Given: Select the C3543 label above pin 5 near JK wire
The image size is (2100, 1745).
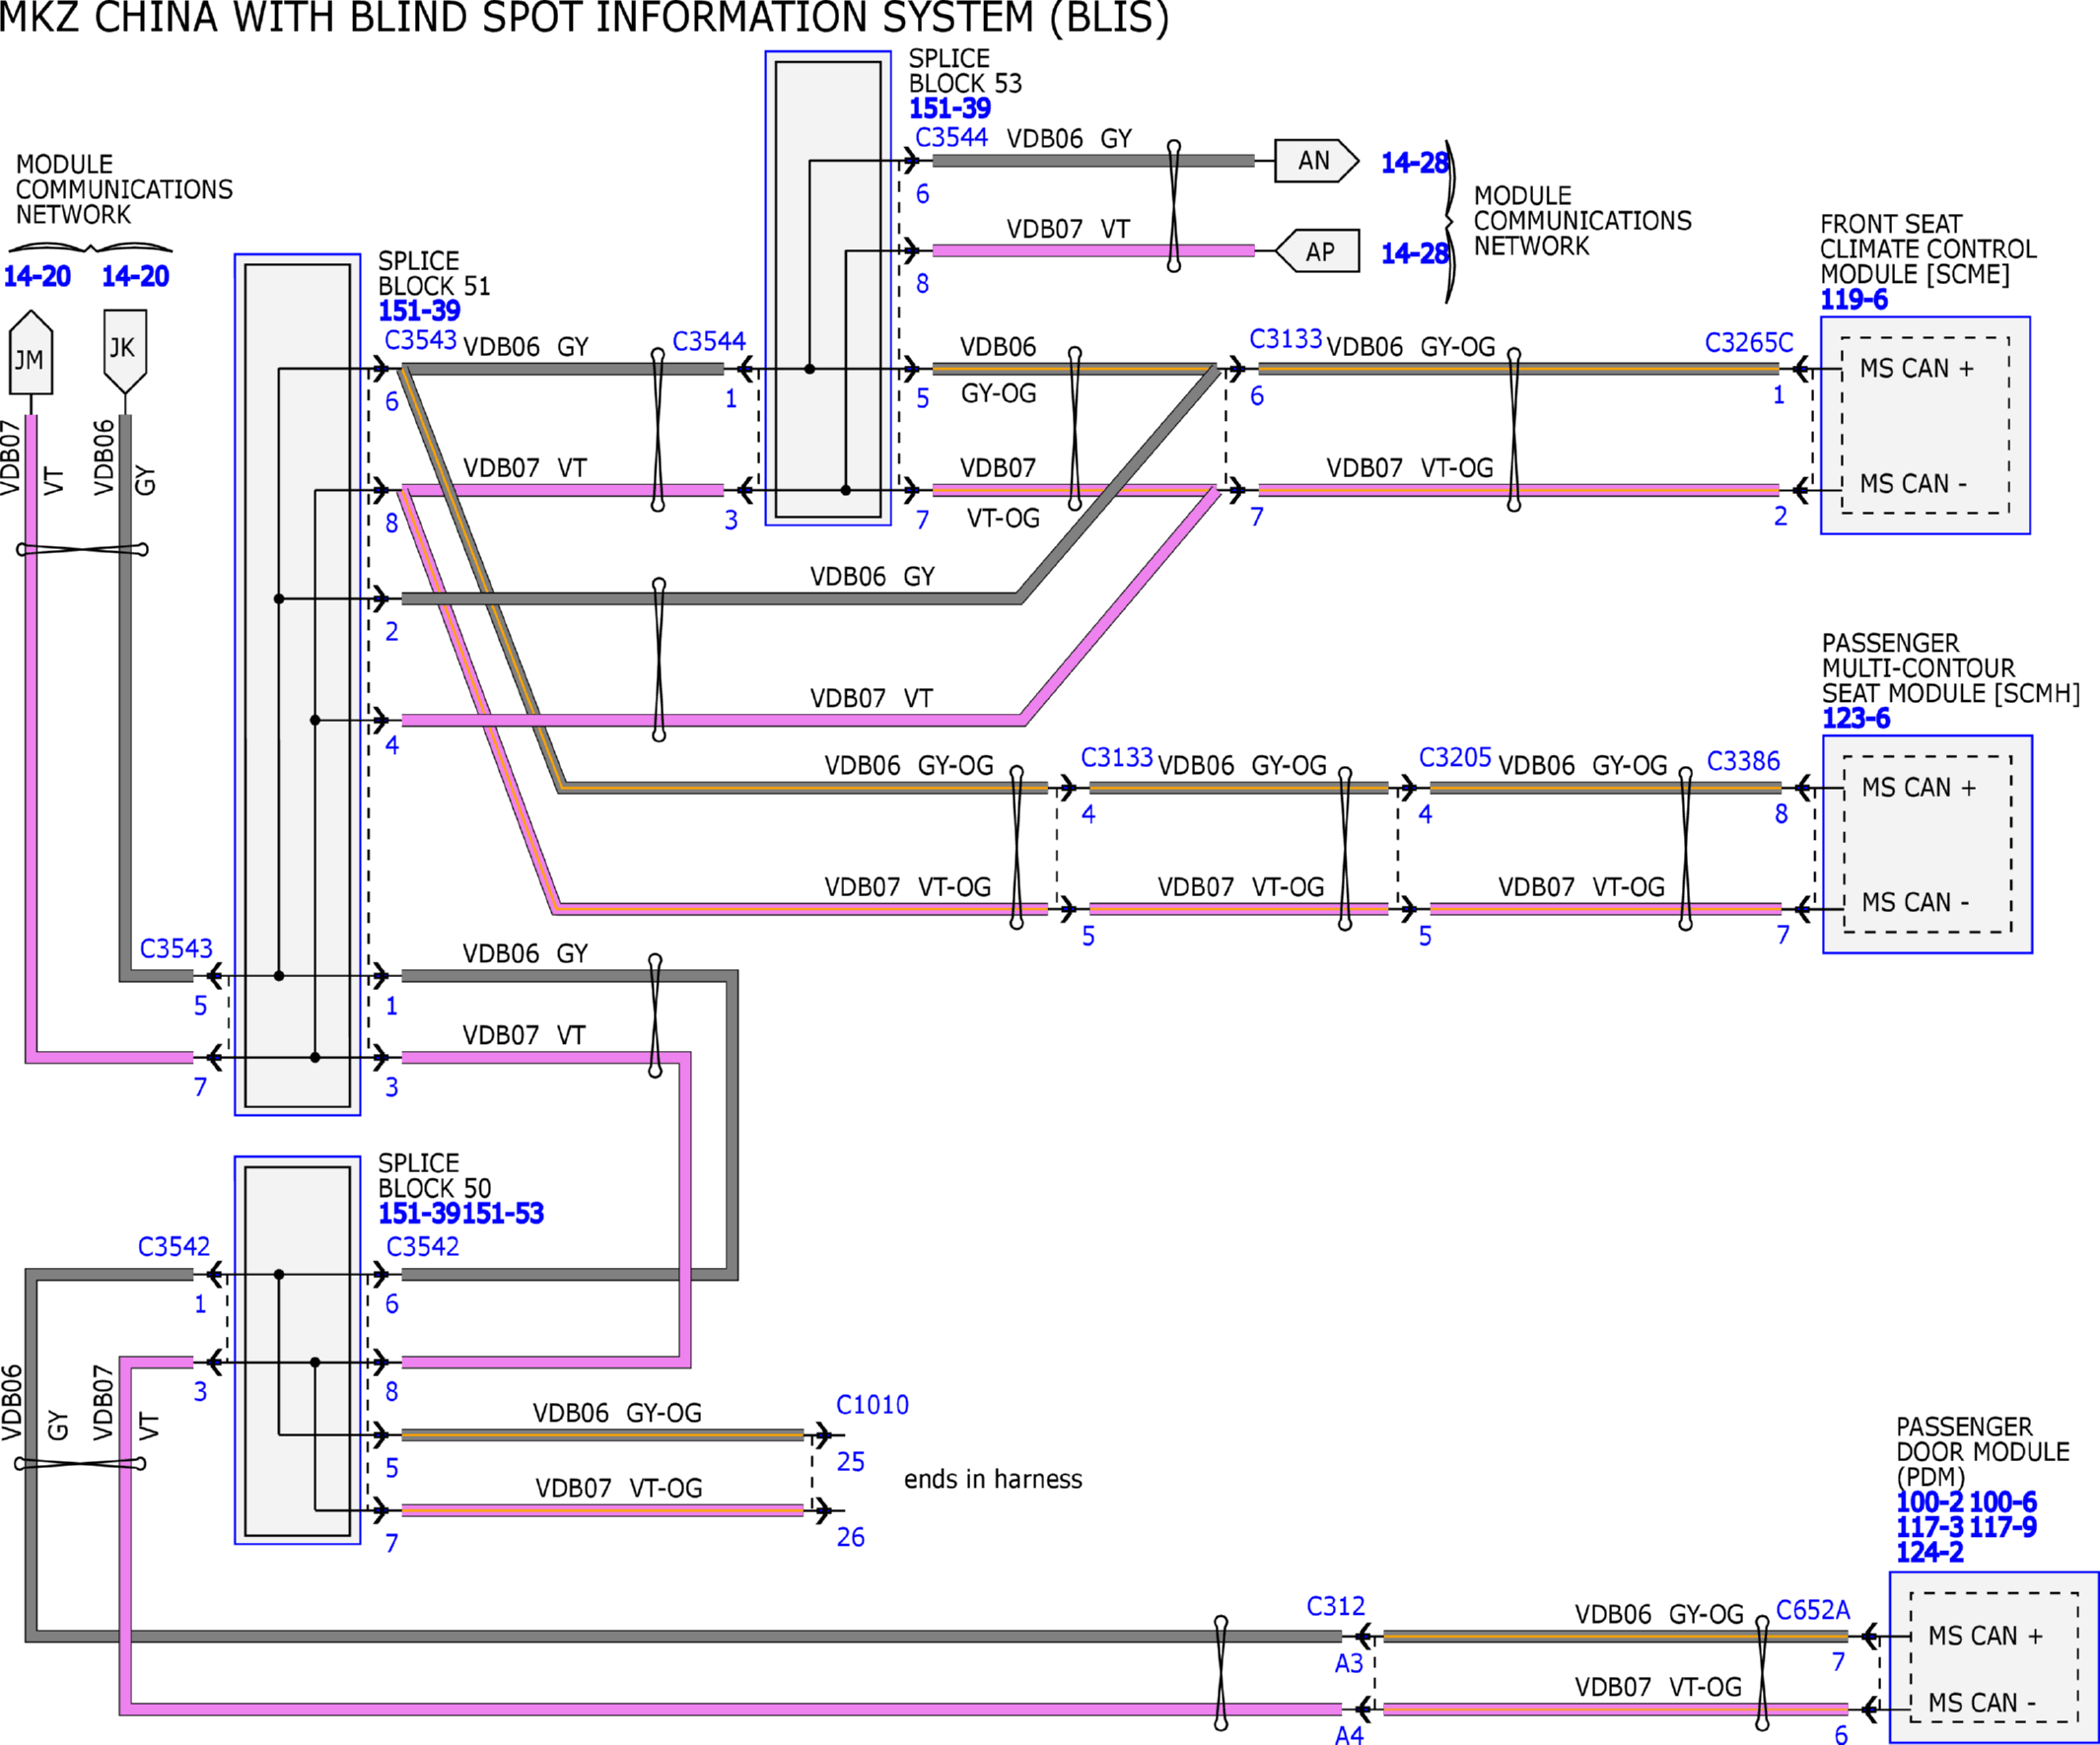Looking at the screenshot, I should point(176,949).
